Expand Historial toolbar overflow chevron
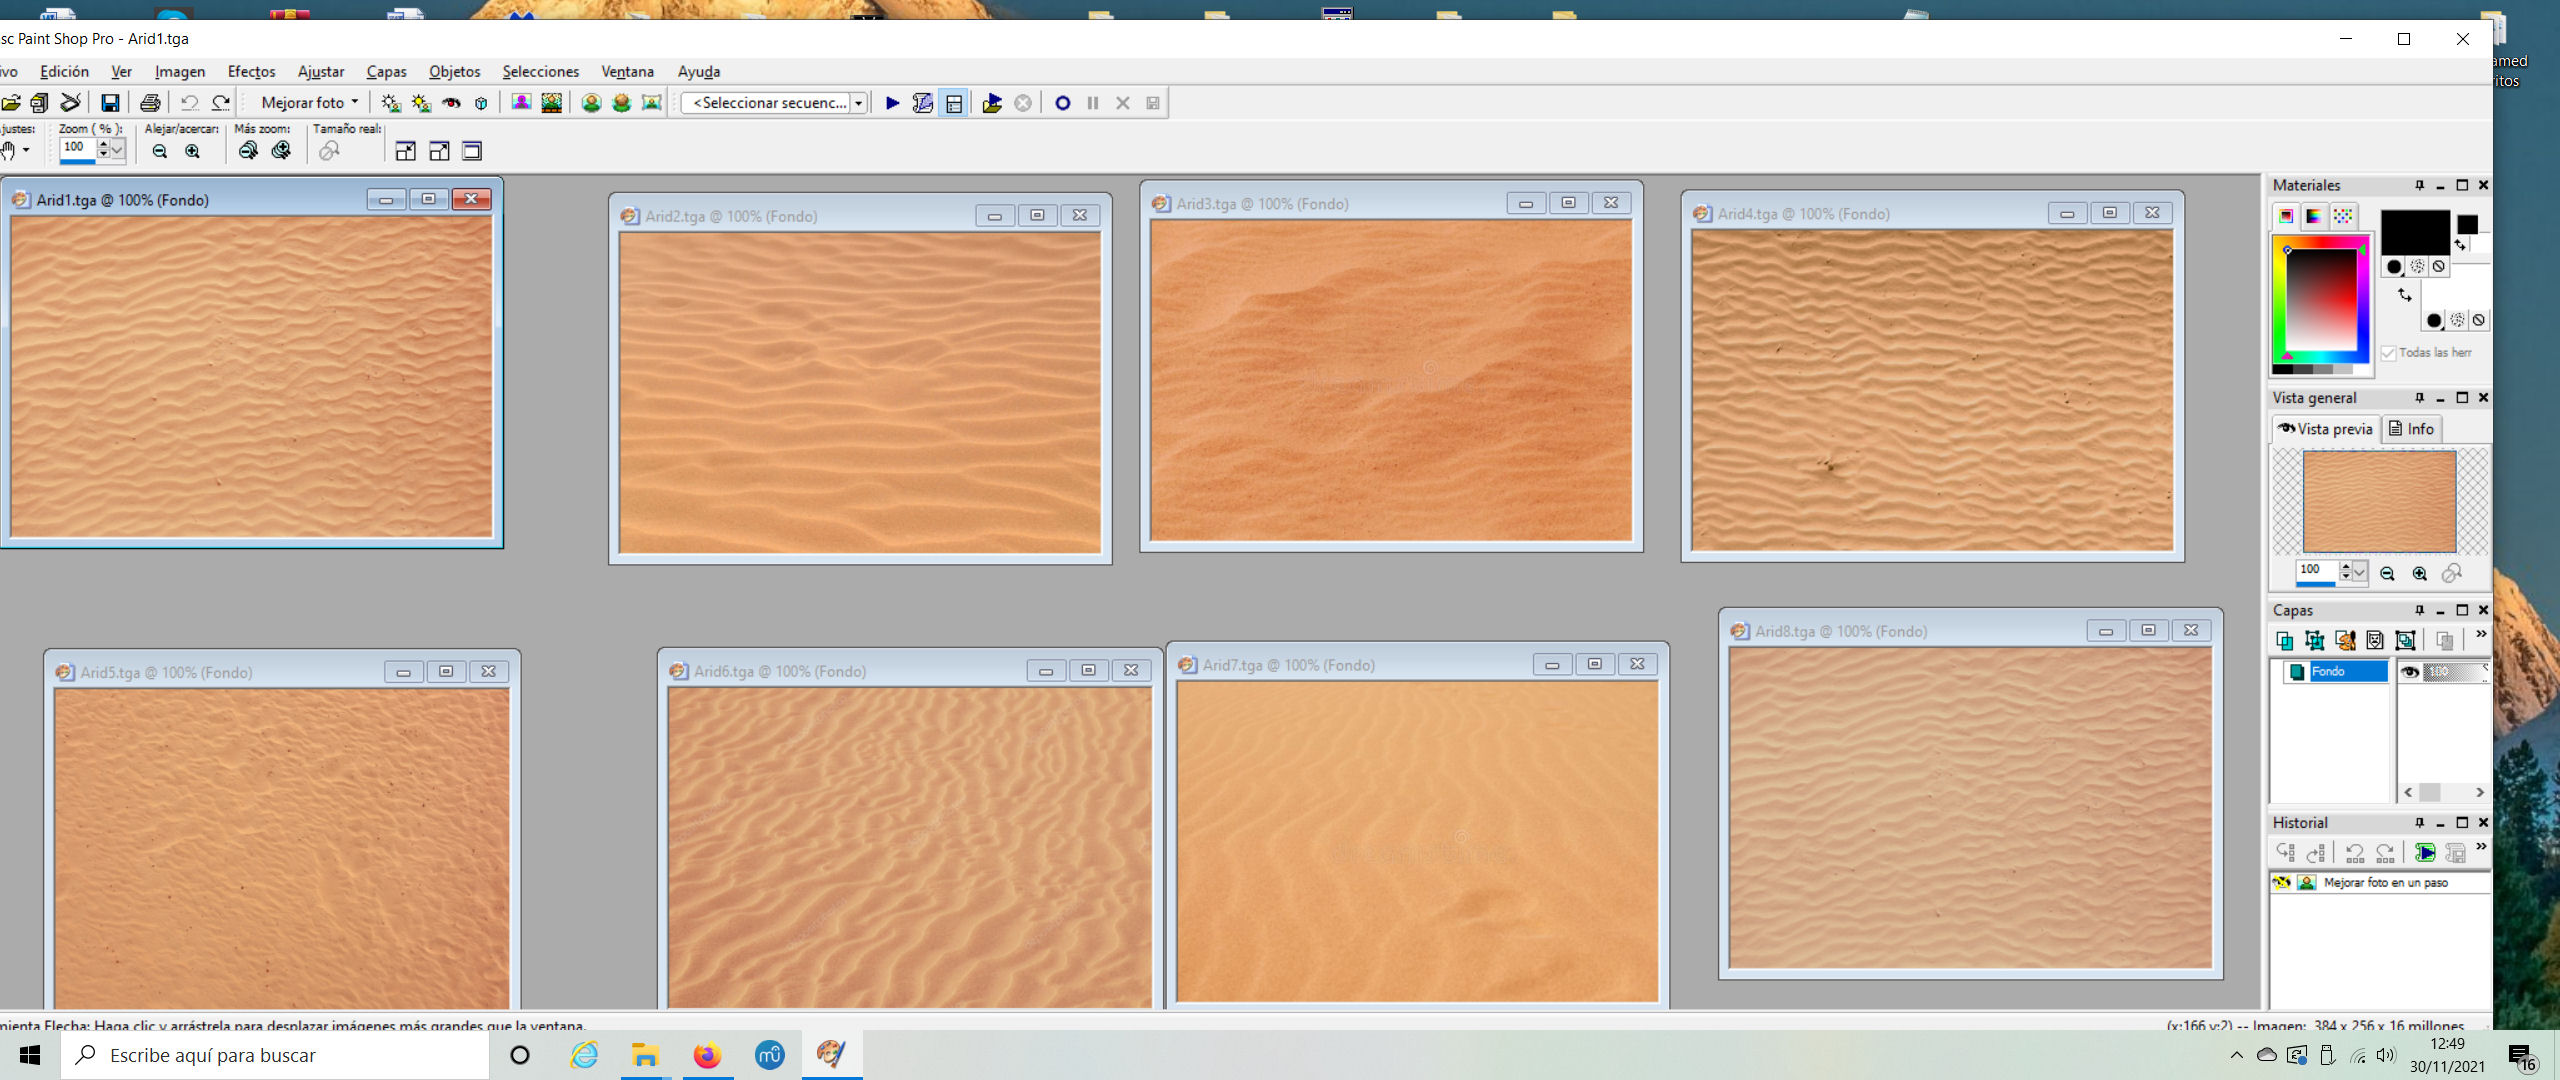 point(2481,848)
